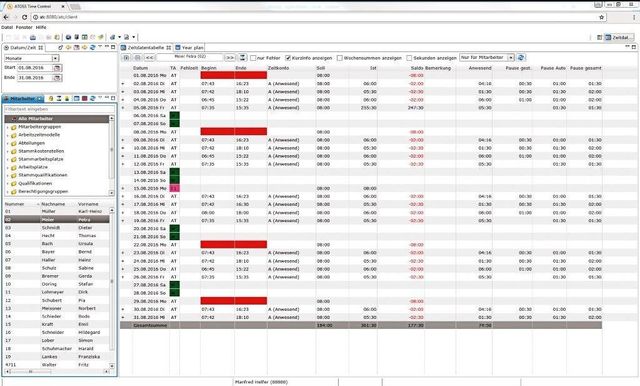This screenshot has width=640, height=386.
Task: Select employee Lankes Franziska row
Action: point(57,357)
